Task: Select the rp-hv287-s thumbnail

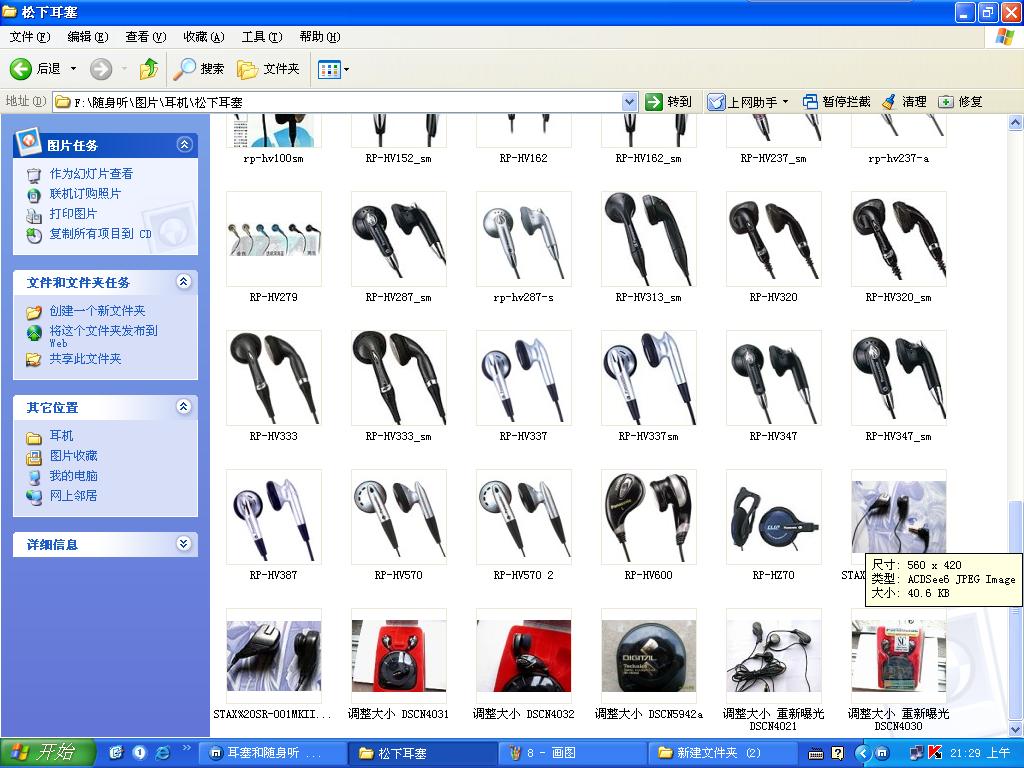Action: pos(524,239)
